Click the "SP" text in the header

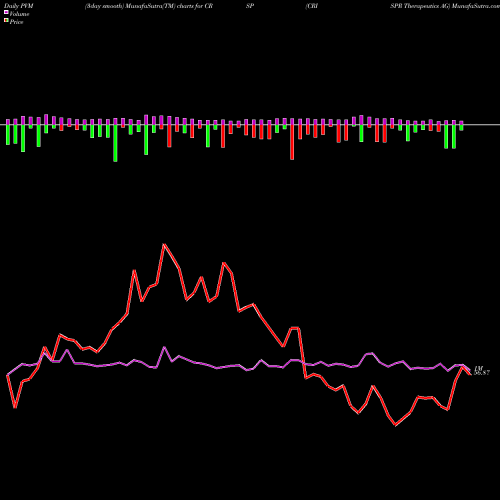[x=250, y=6]
